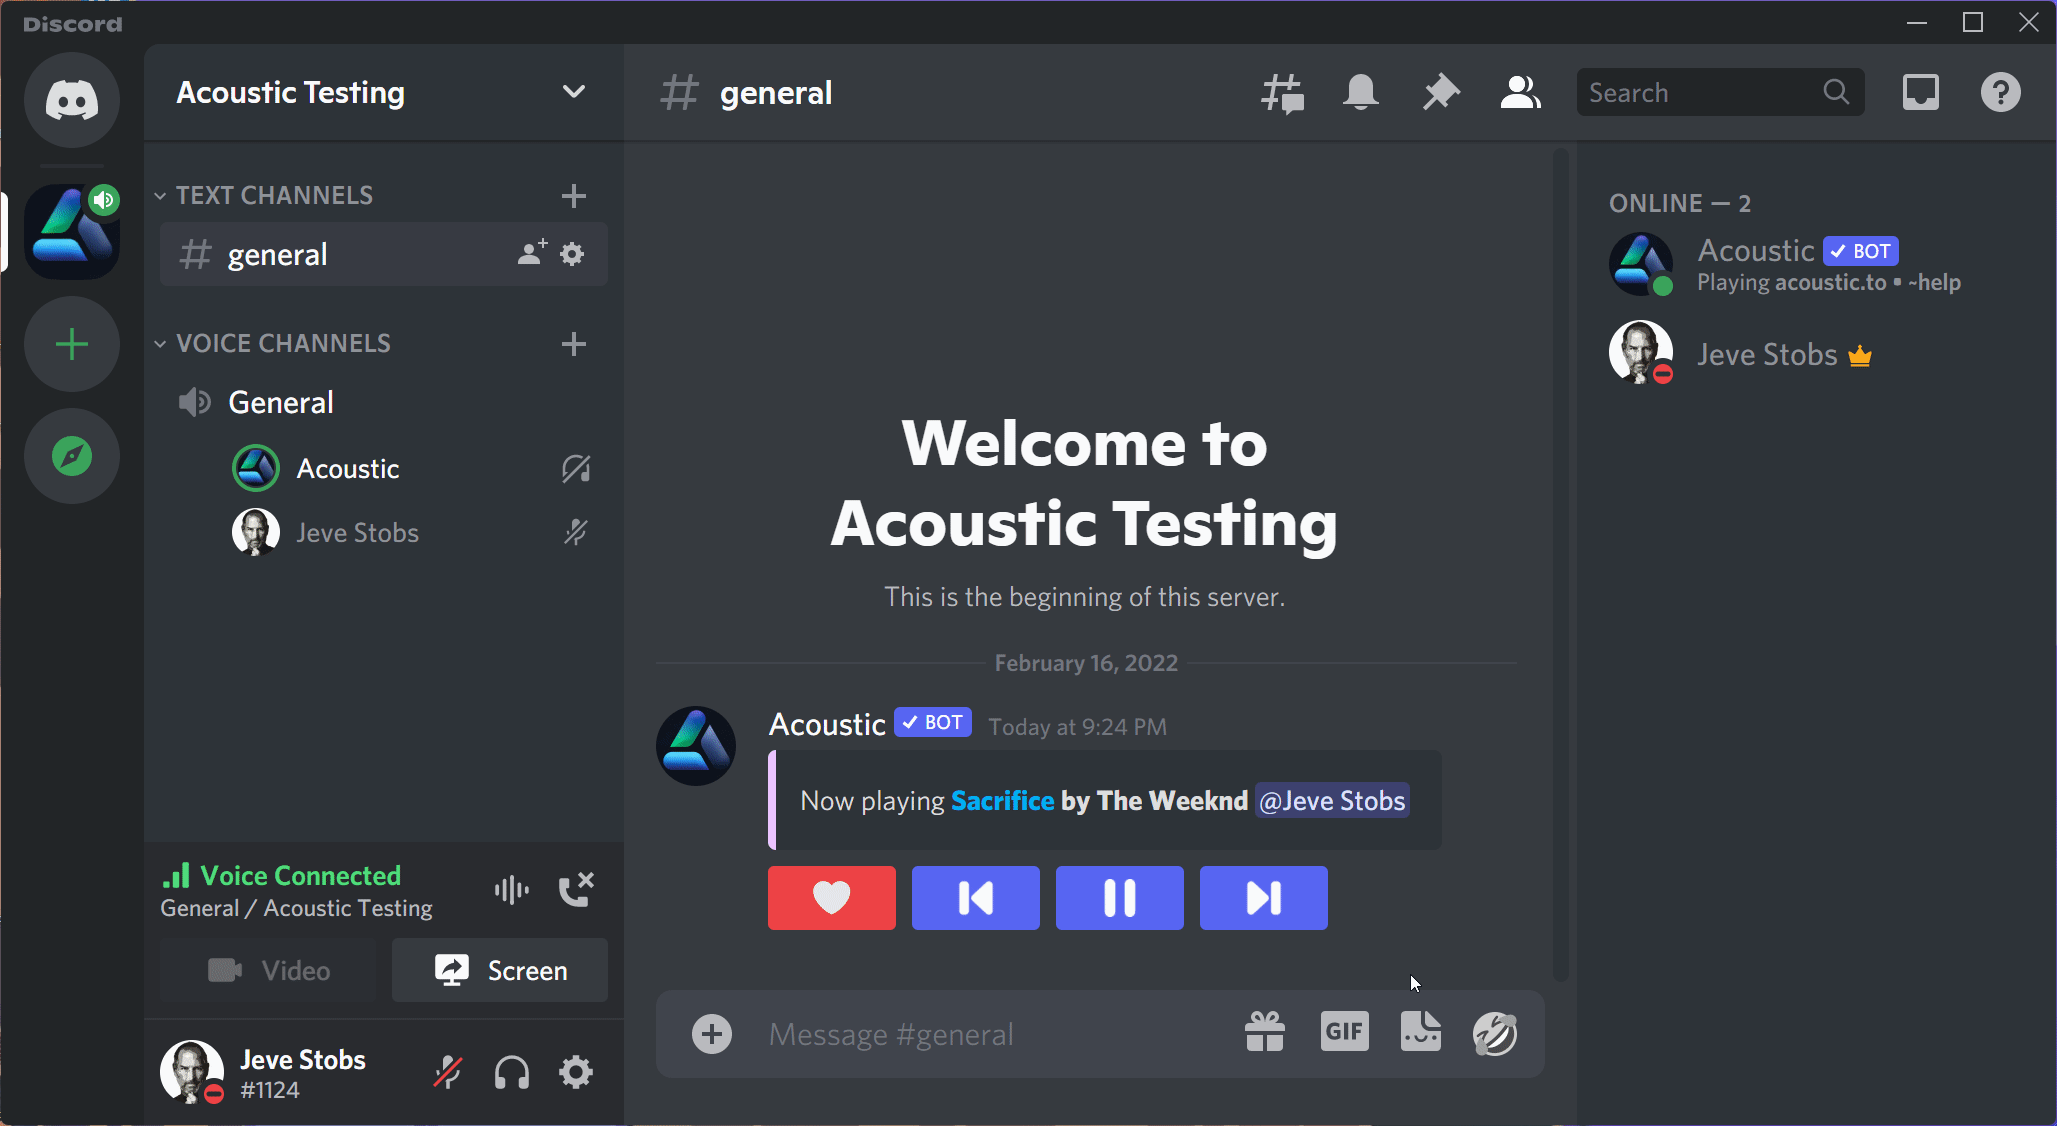The width and height of the screenshot is (2057, 1126).
Task: Open the emoji picker
Action: coord(1495,1034)
